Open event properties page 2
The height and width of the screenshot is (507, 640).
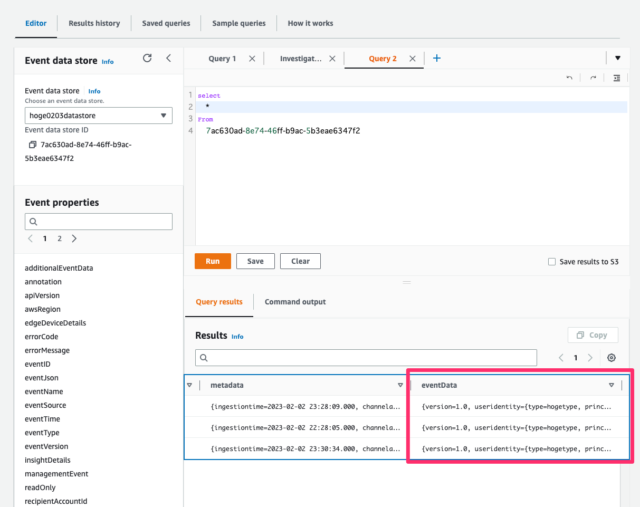pyautogui.click(x=60, y=238)
